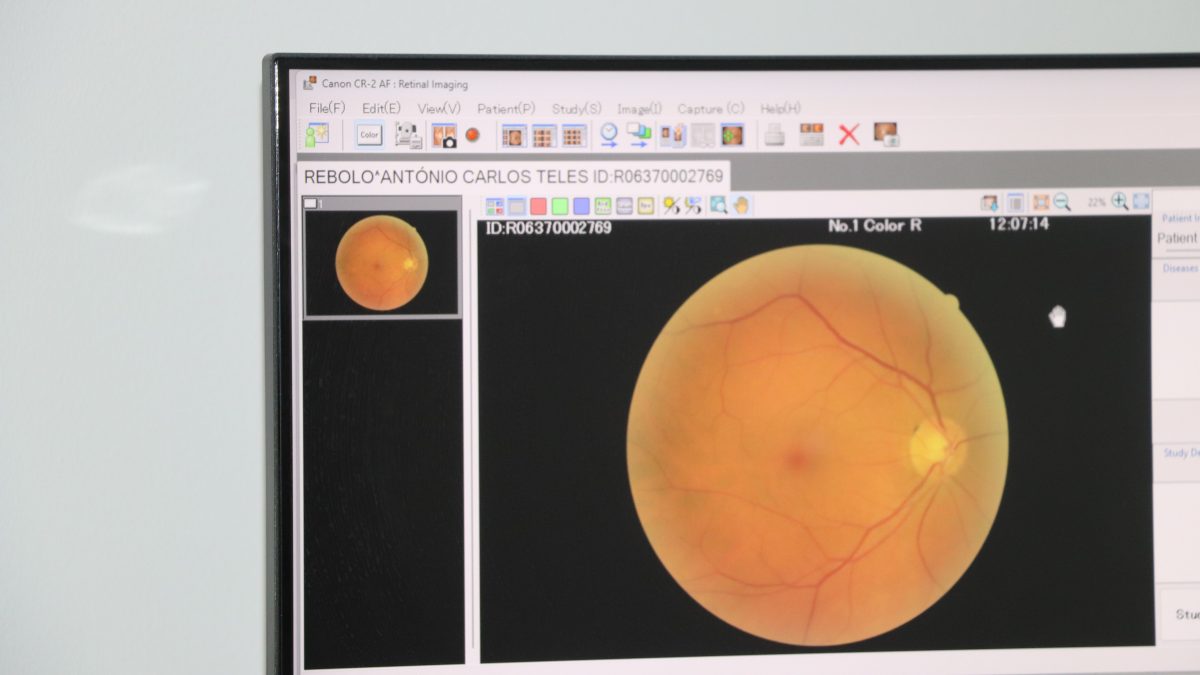Click the camera capture icon
The height and width of the screenshot is (675, 1200).
pyautogui.click(x=444, y=136)
